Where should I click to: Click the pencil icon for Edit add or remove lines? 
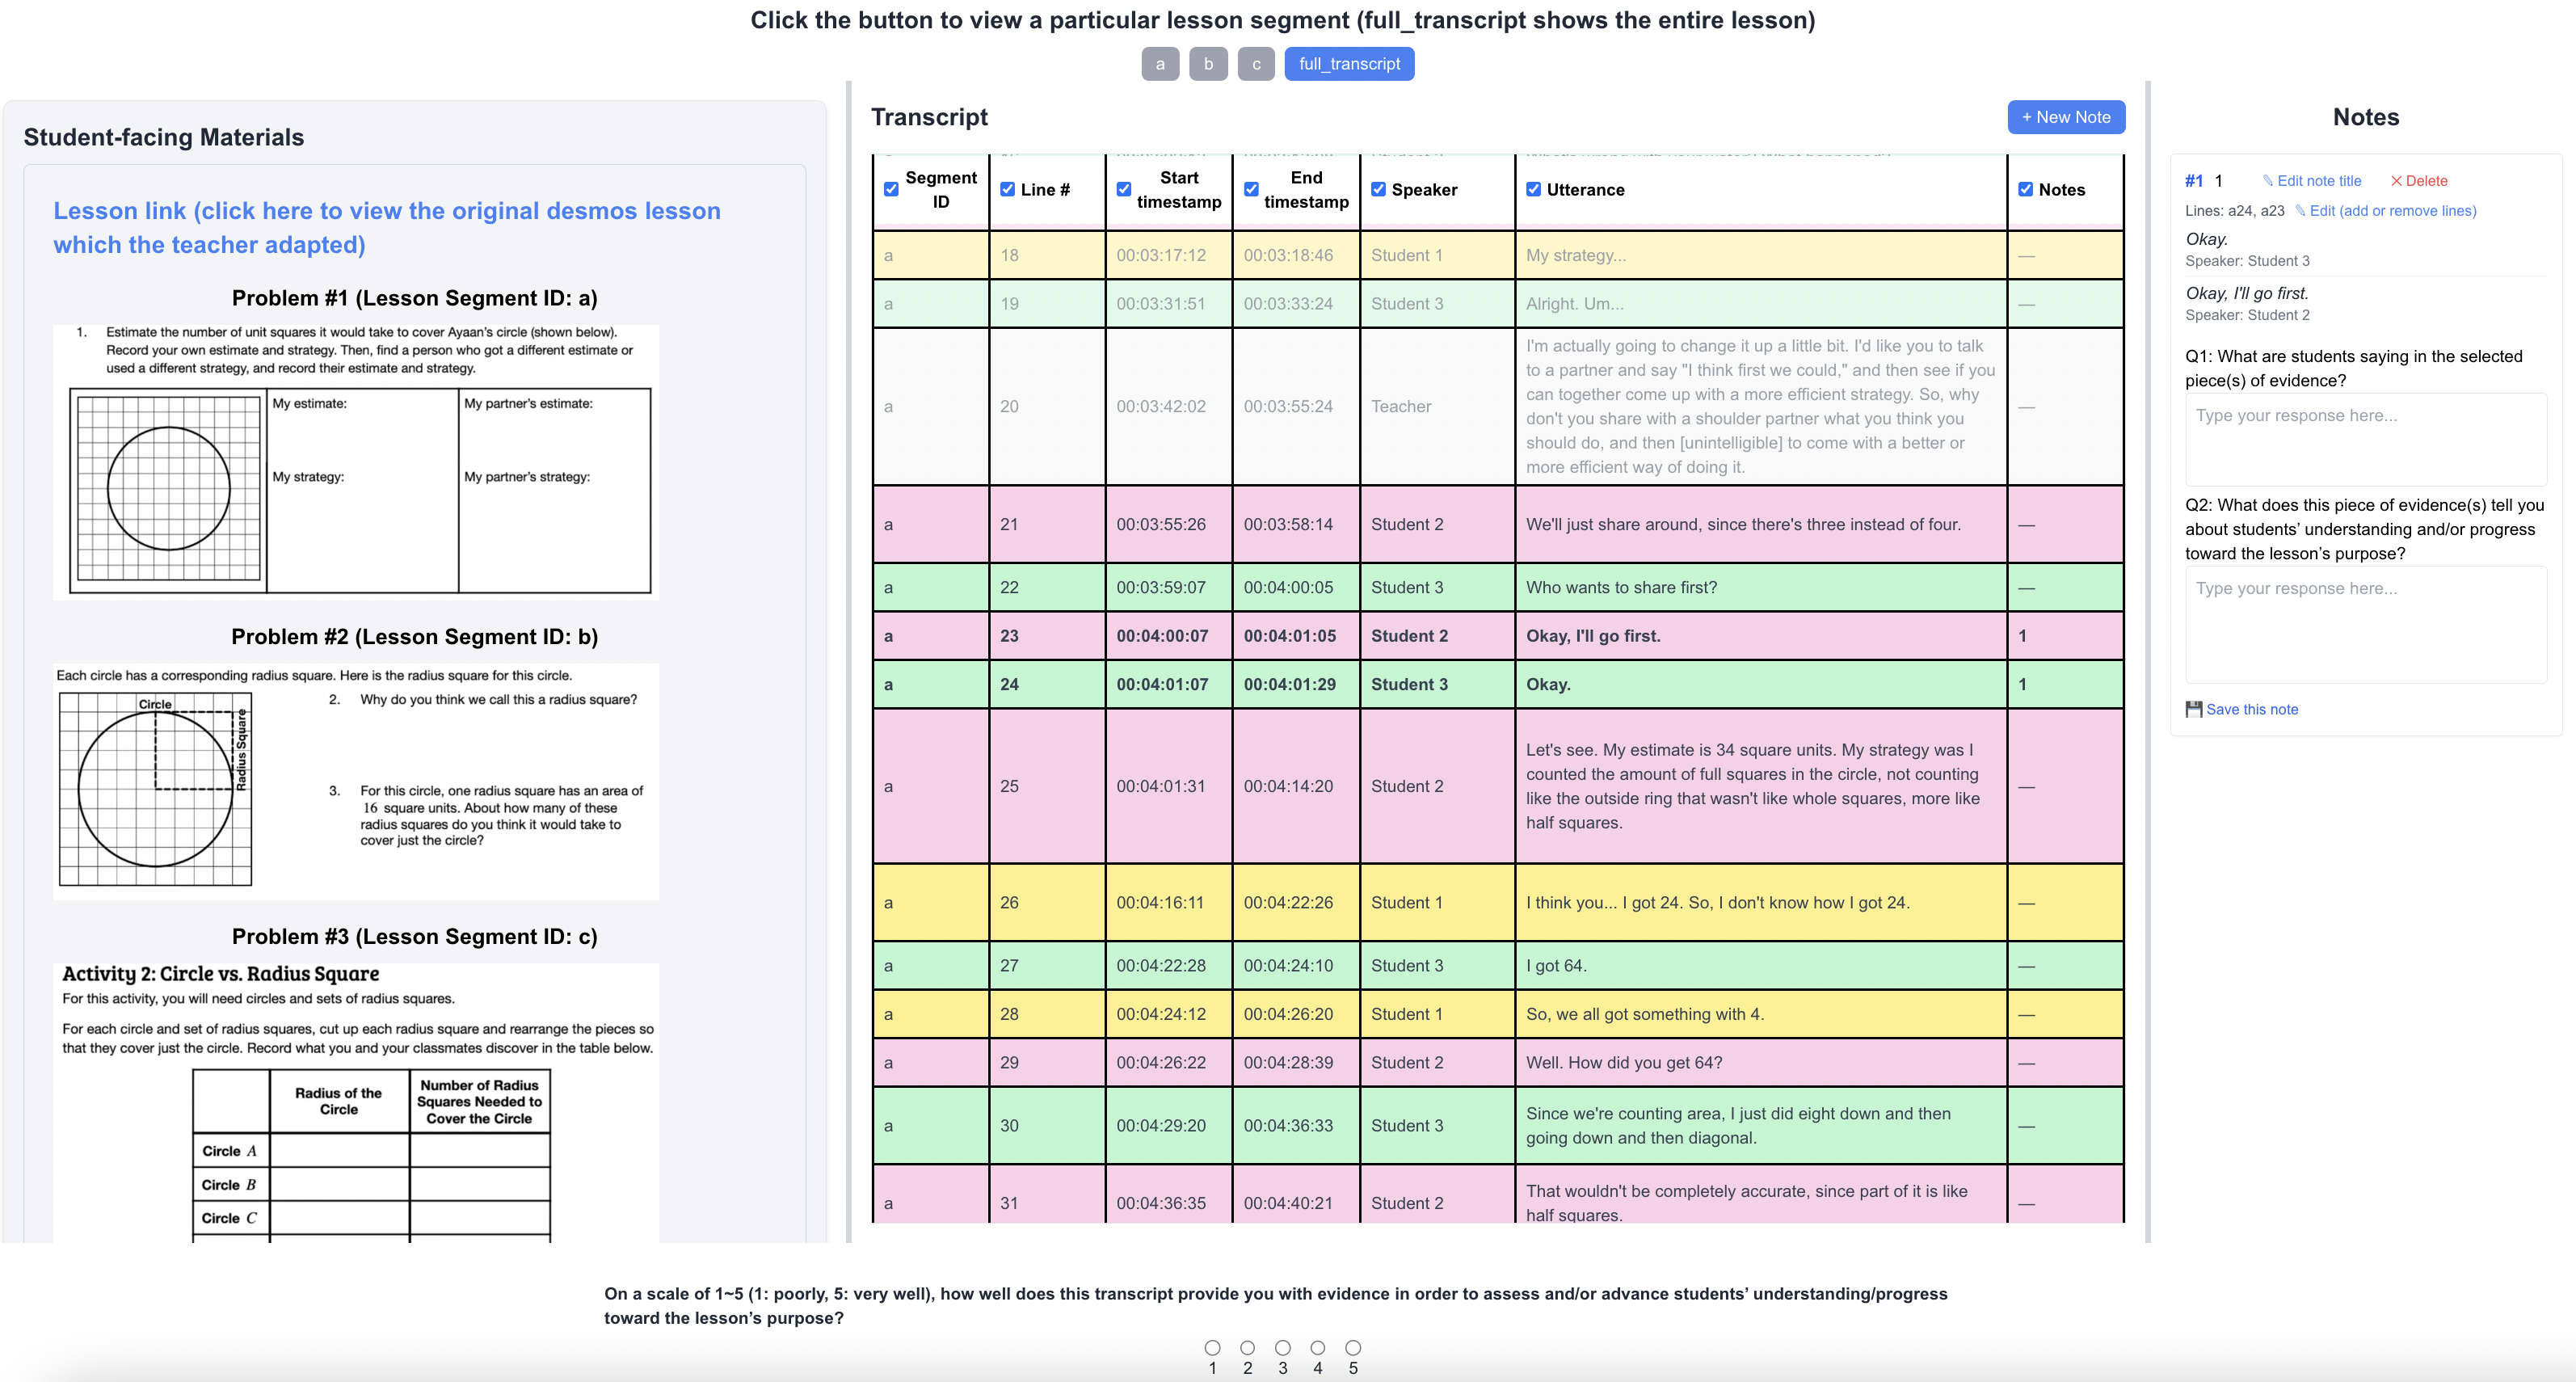click(2300, 211)
